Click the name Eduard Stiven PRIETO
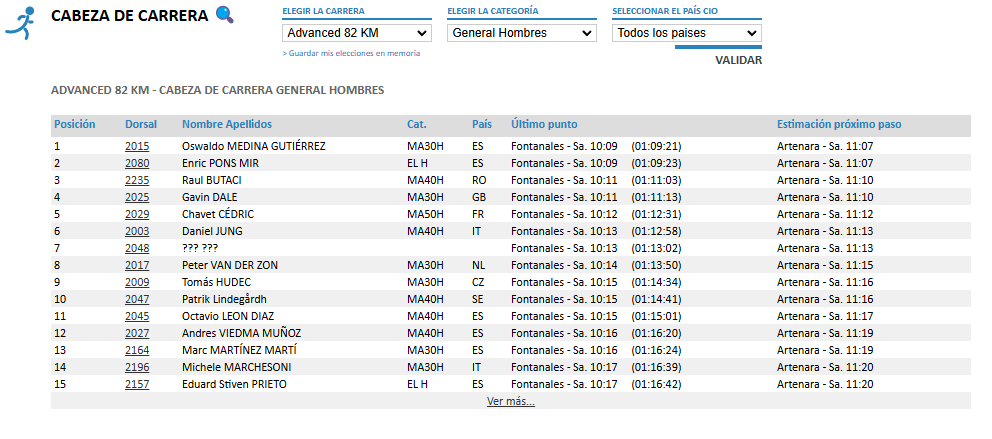The image size is (992, 439). 234,384
